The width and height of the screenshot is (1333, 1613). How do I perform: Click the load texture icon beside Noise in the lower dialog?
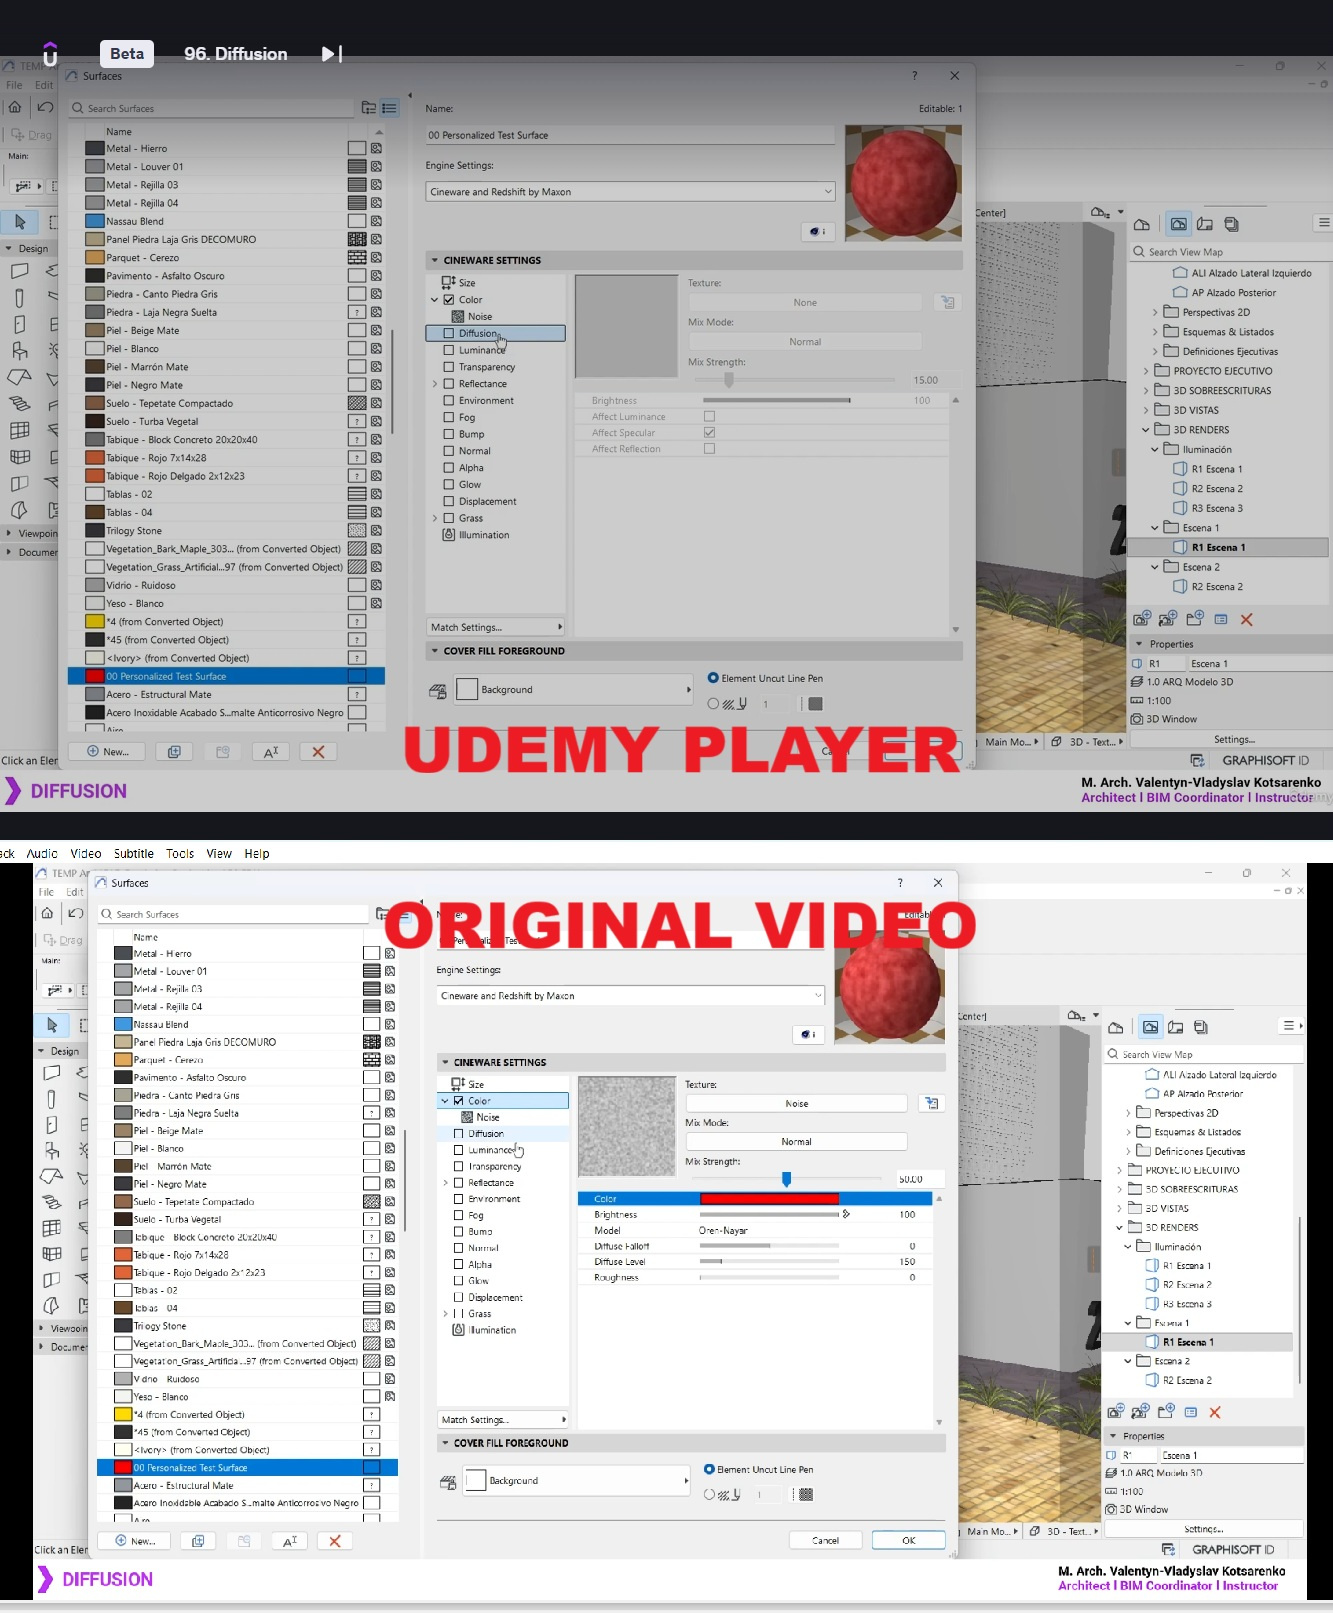pyautogui.click(x=931, y=1103)
